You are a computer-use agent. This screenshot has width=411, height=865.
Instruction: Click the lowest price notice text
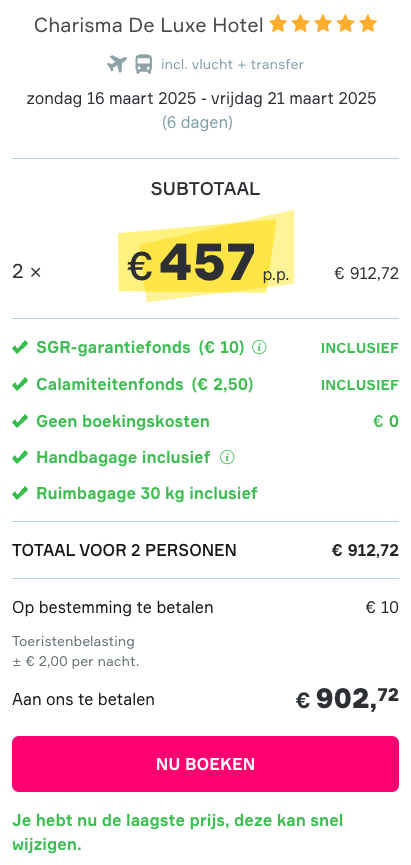(178, 832)
